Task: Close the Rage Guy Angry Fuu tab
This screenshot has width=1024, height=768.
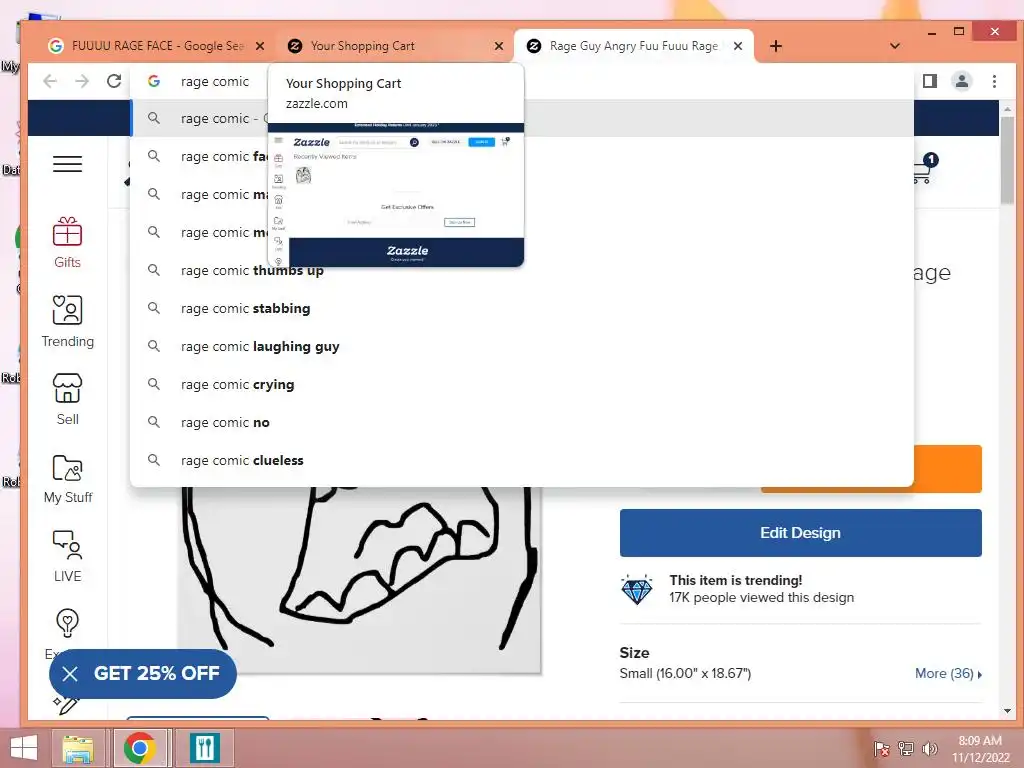Action: pos(738,46)
